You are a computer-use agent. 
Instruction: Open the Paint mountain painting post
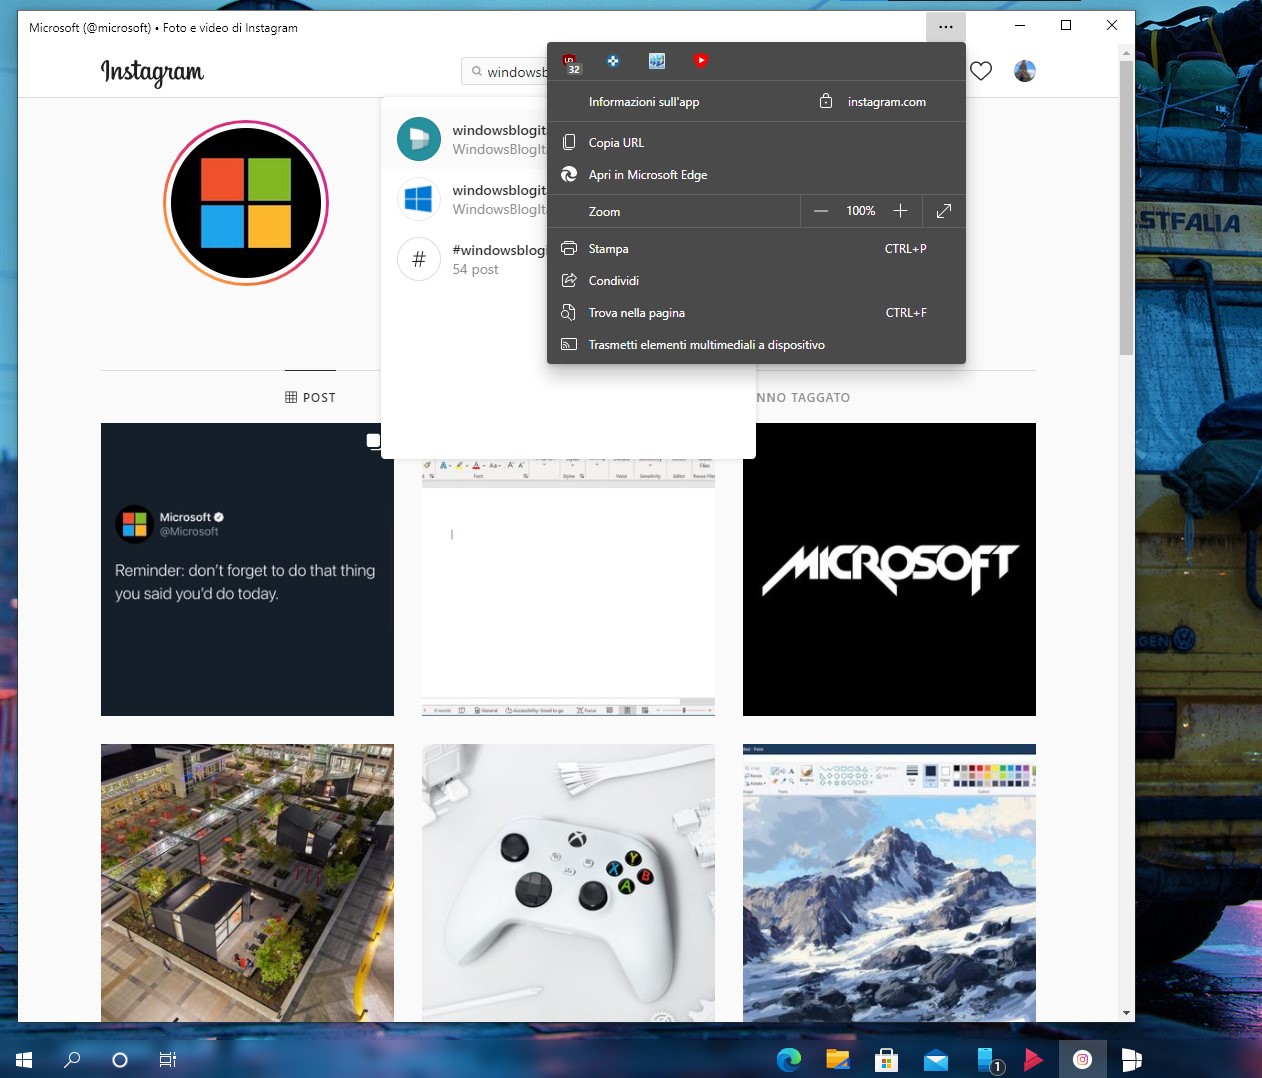tap(889, 883)
